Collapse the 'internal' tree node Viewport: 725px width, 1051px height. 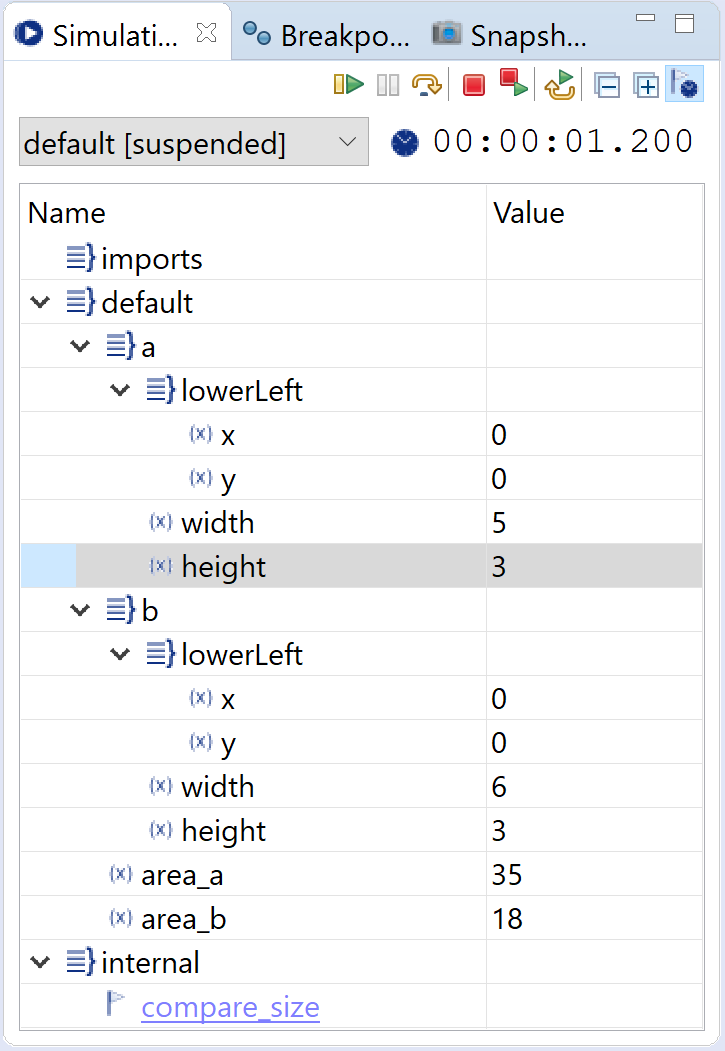point(40,962)
